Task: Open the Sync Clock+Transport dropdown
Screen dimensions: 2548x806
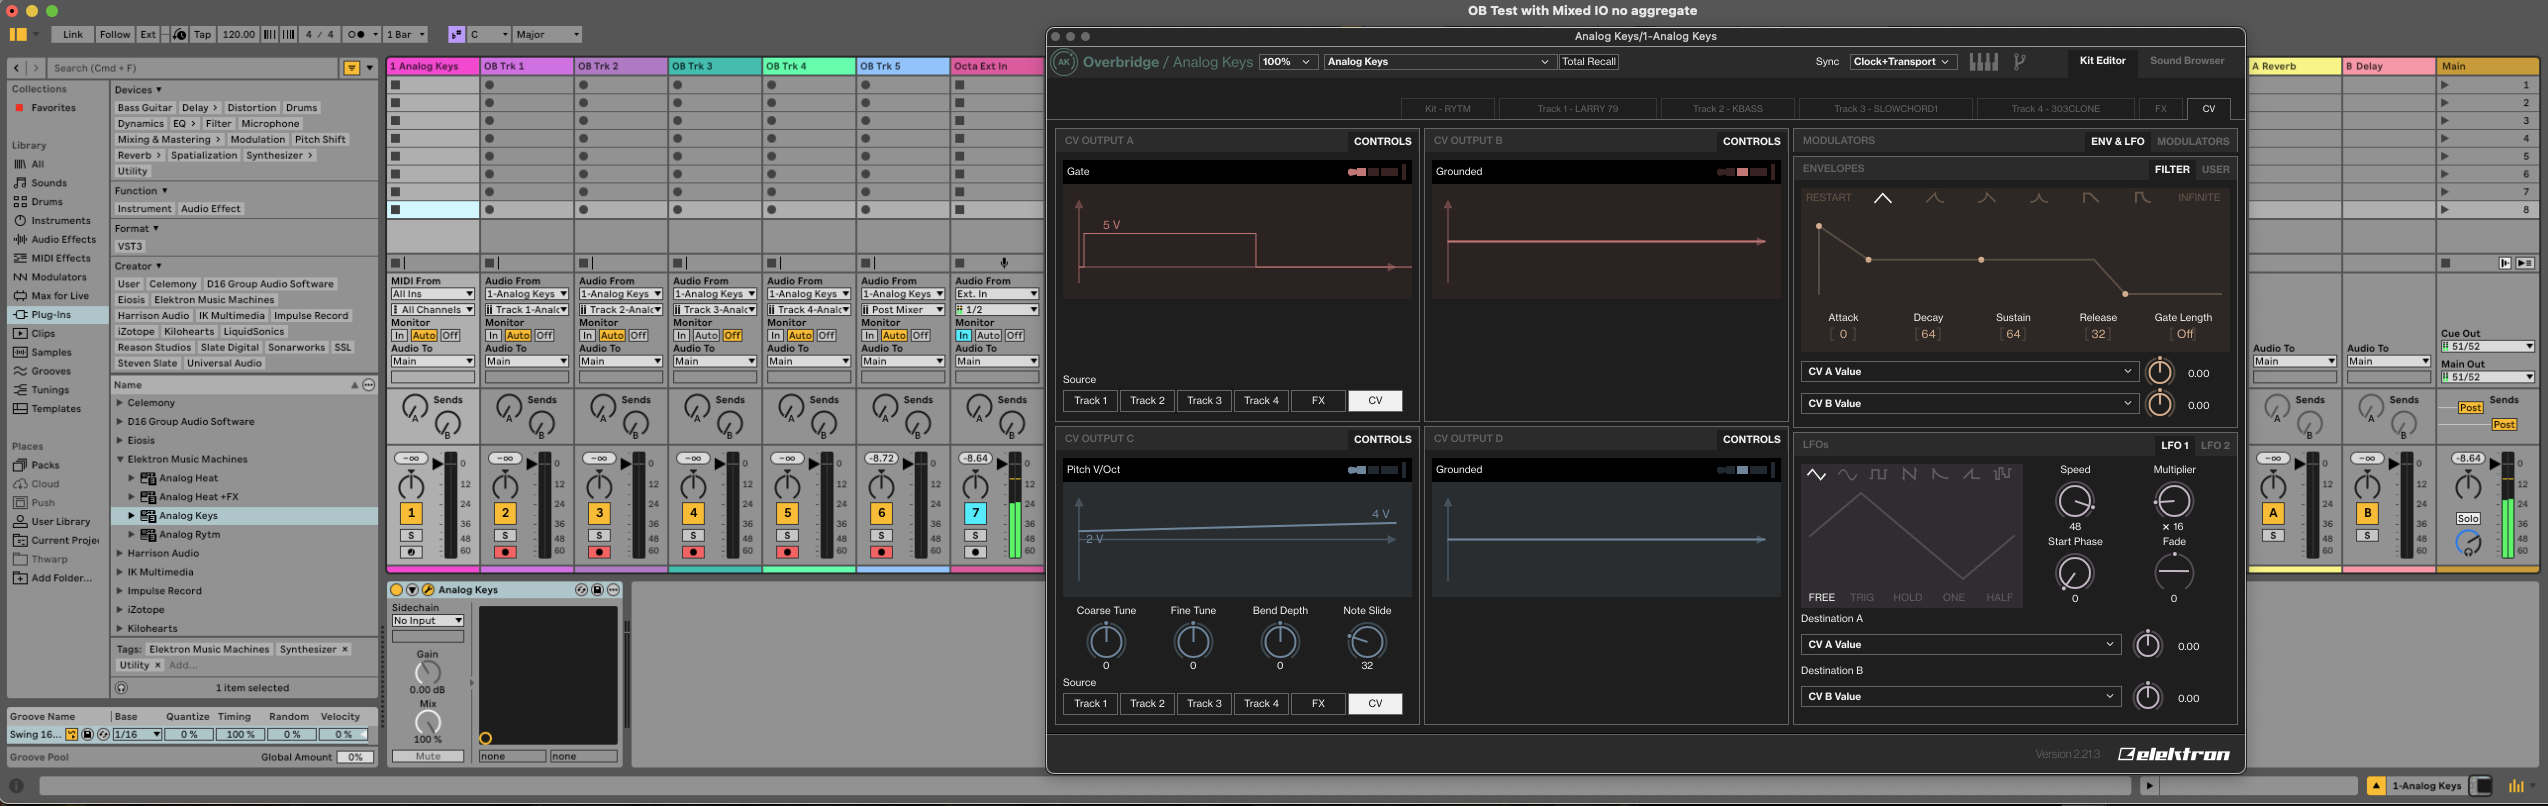Action: click(x=1901, y=62)
